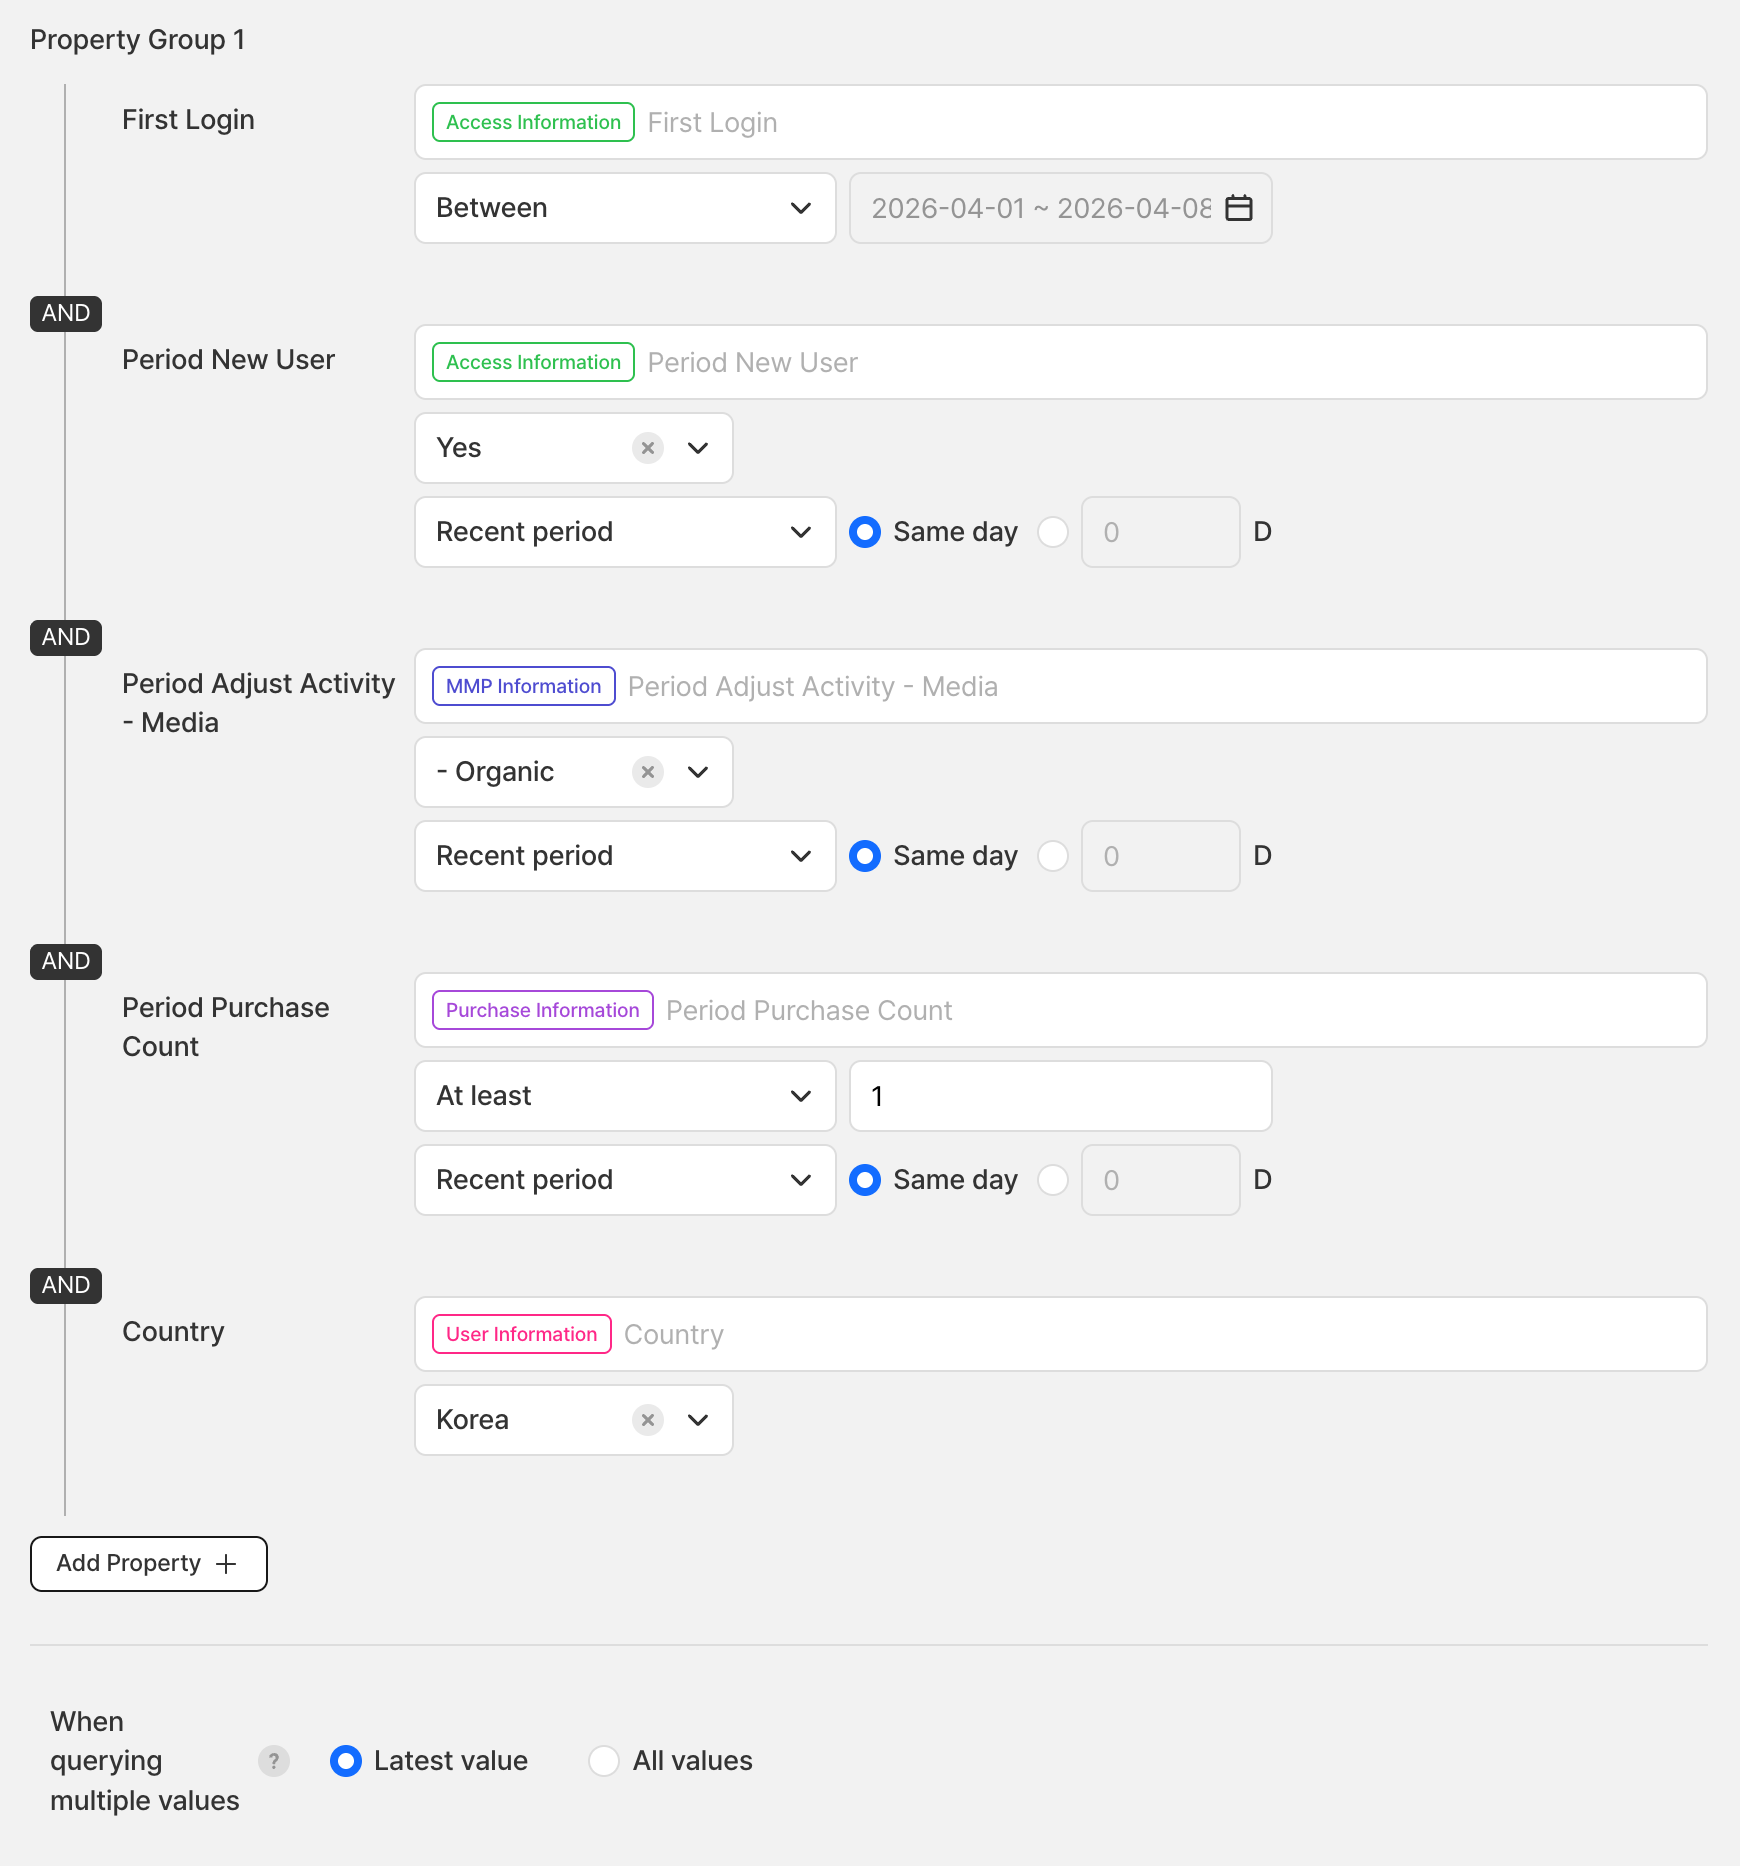Click the help icon beside multiple values

point(273,1761)
